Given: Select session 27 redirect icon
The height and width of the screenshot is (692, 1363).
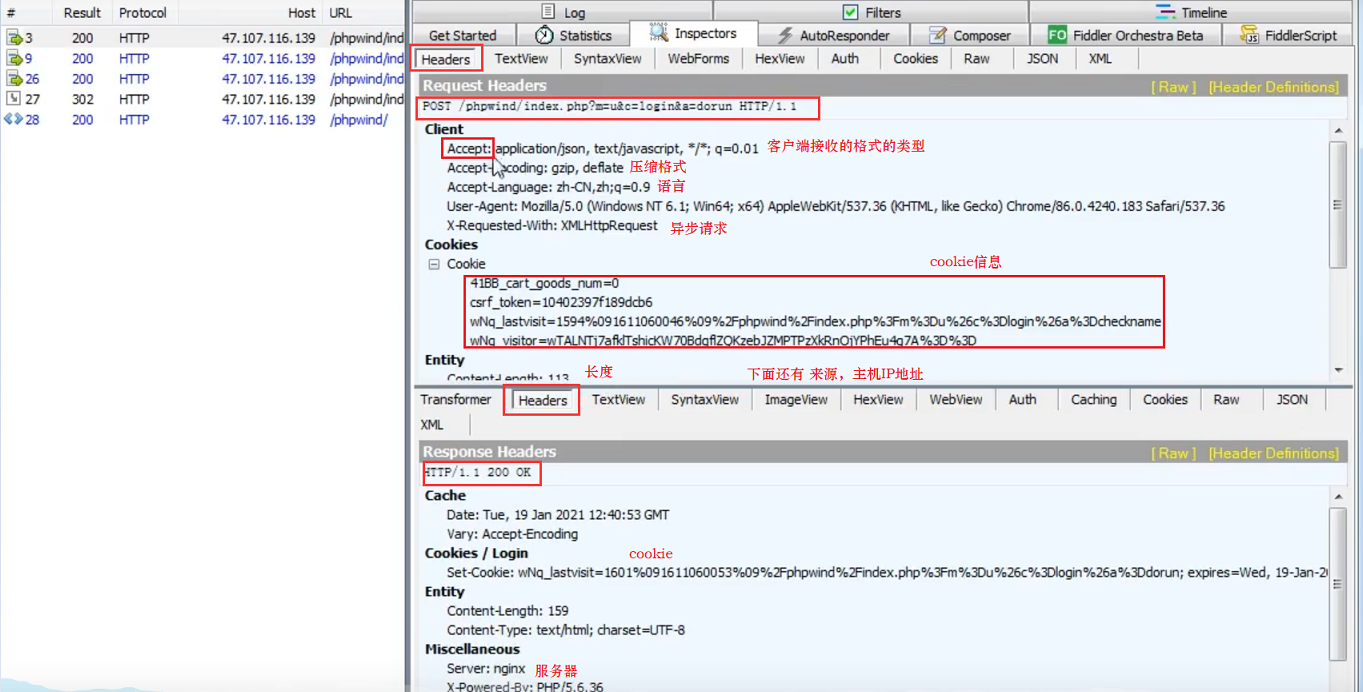Looking at the screenshot, I should coord(13,98).
